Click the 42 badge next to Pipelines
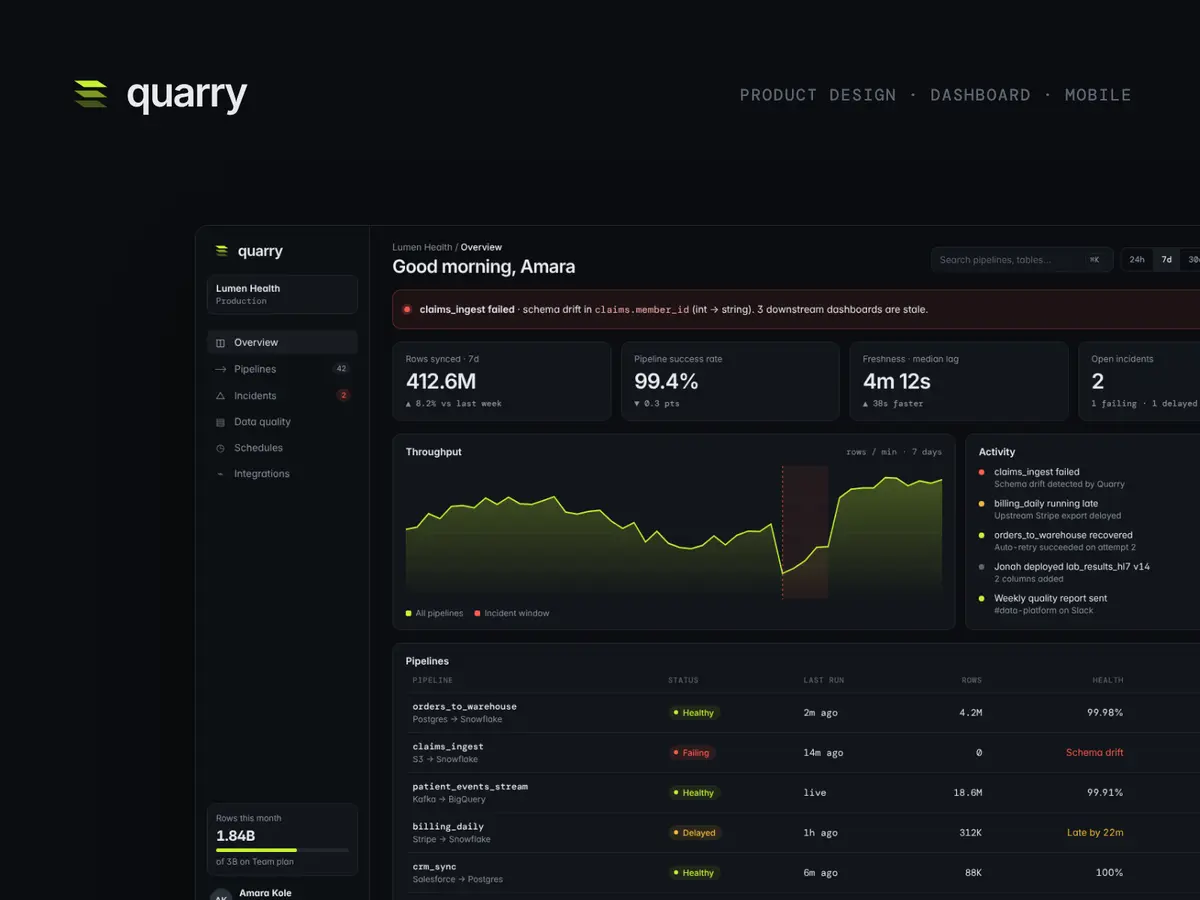 click(x=341, y=369)
